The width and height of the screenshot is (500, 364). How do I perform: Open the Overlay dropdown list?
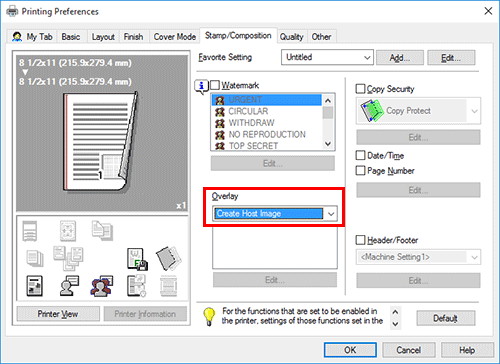pyautogui.click(x=331, y=214)
